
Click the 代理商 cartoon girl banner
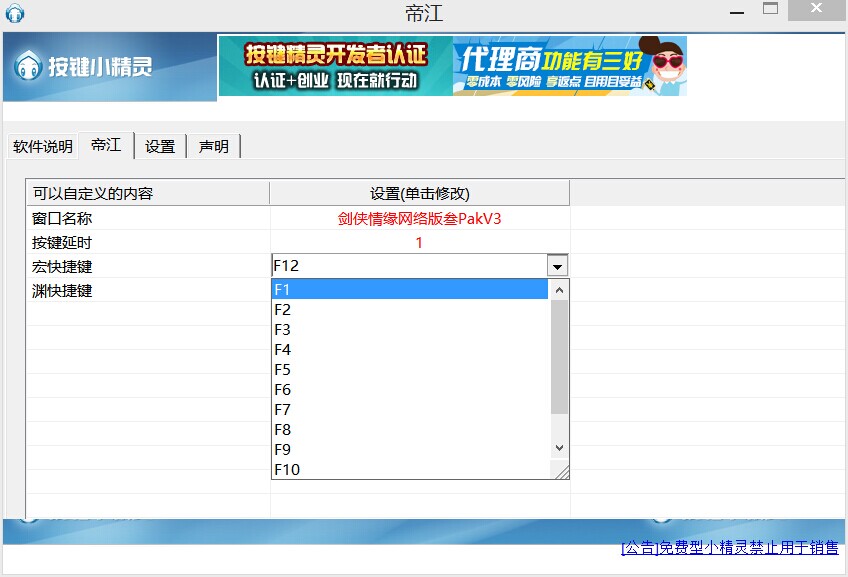pos(570,66)
